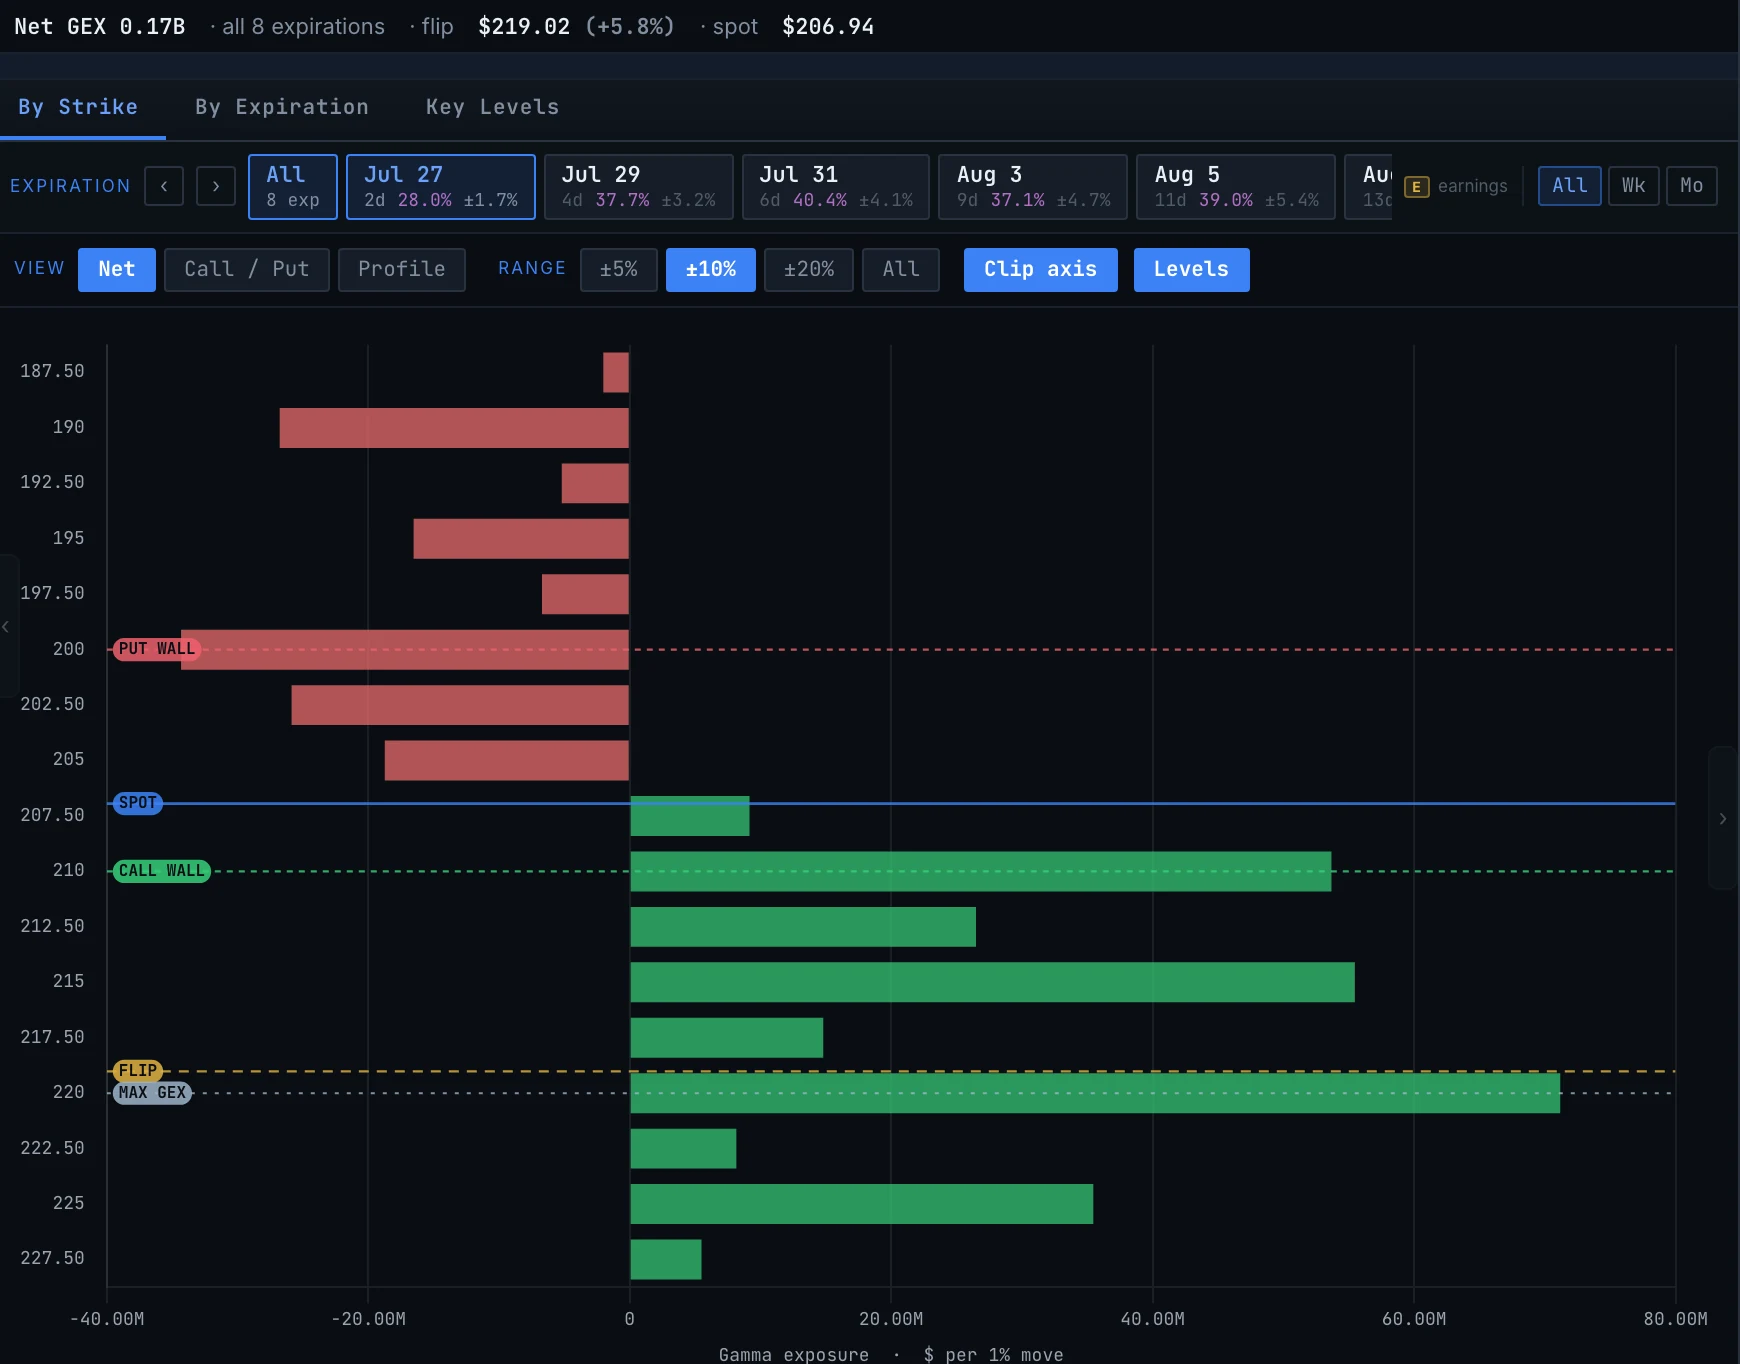Click the 220 strike green bar
The height and width of the screenshot is (1364, 1740).
click(1095, 1093)
